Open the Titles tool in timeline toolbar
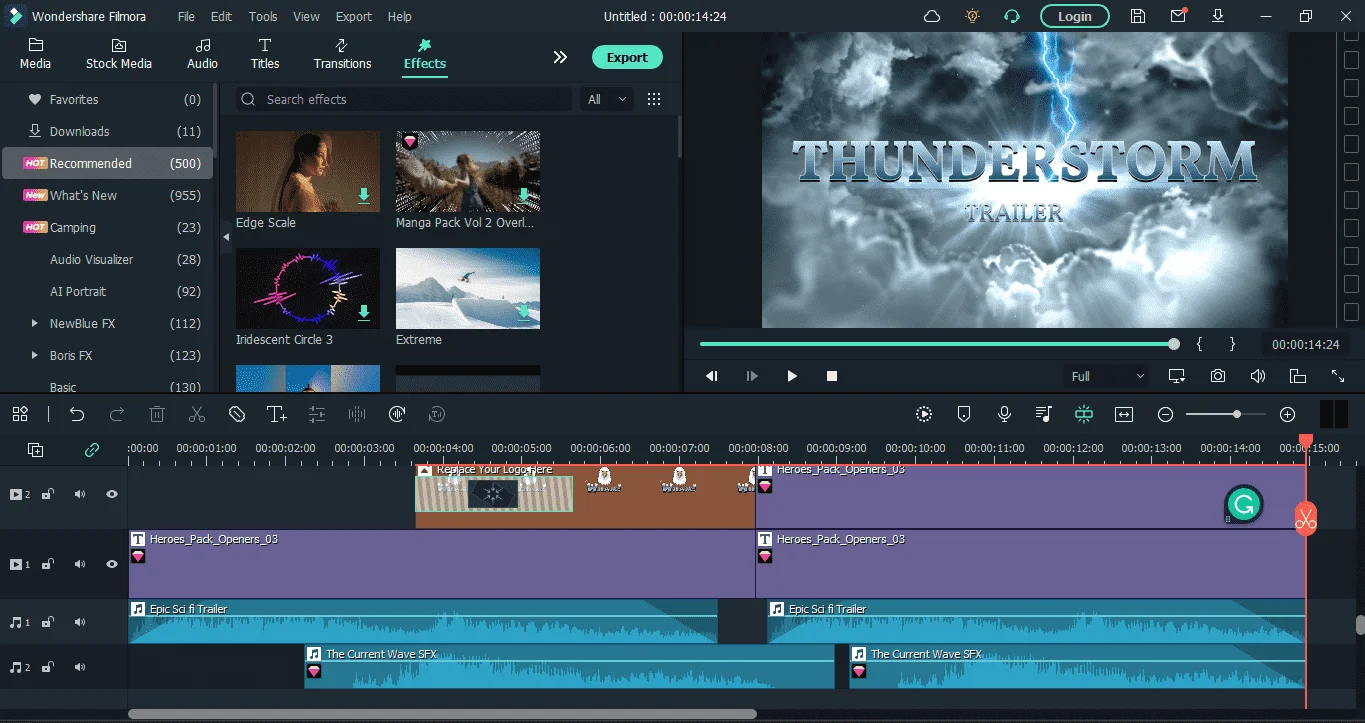The image size is (1365, 723). click(x=277, y=414)
